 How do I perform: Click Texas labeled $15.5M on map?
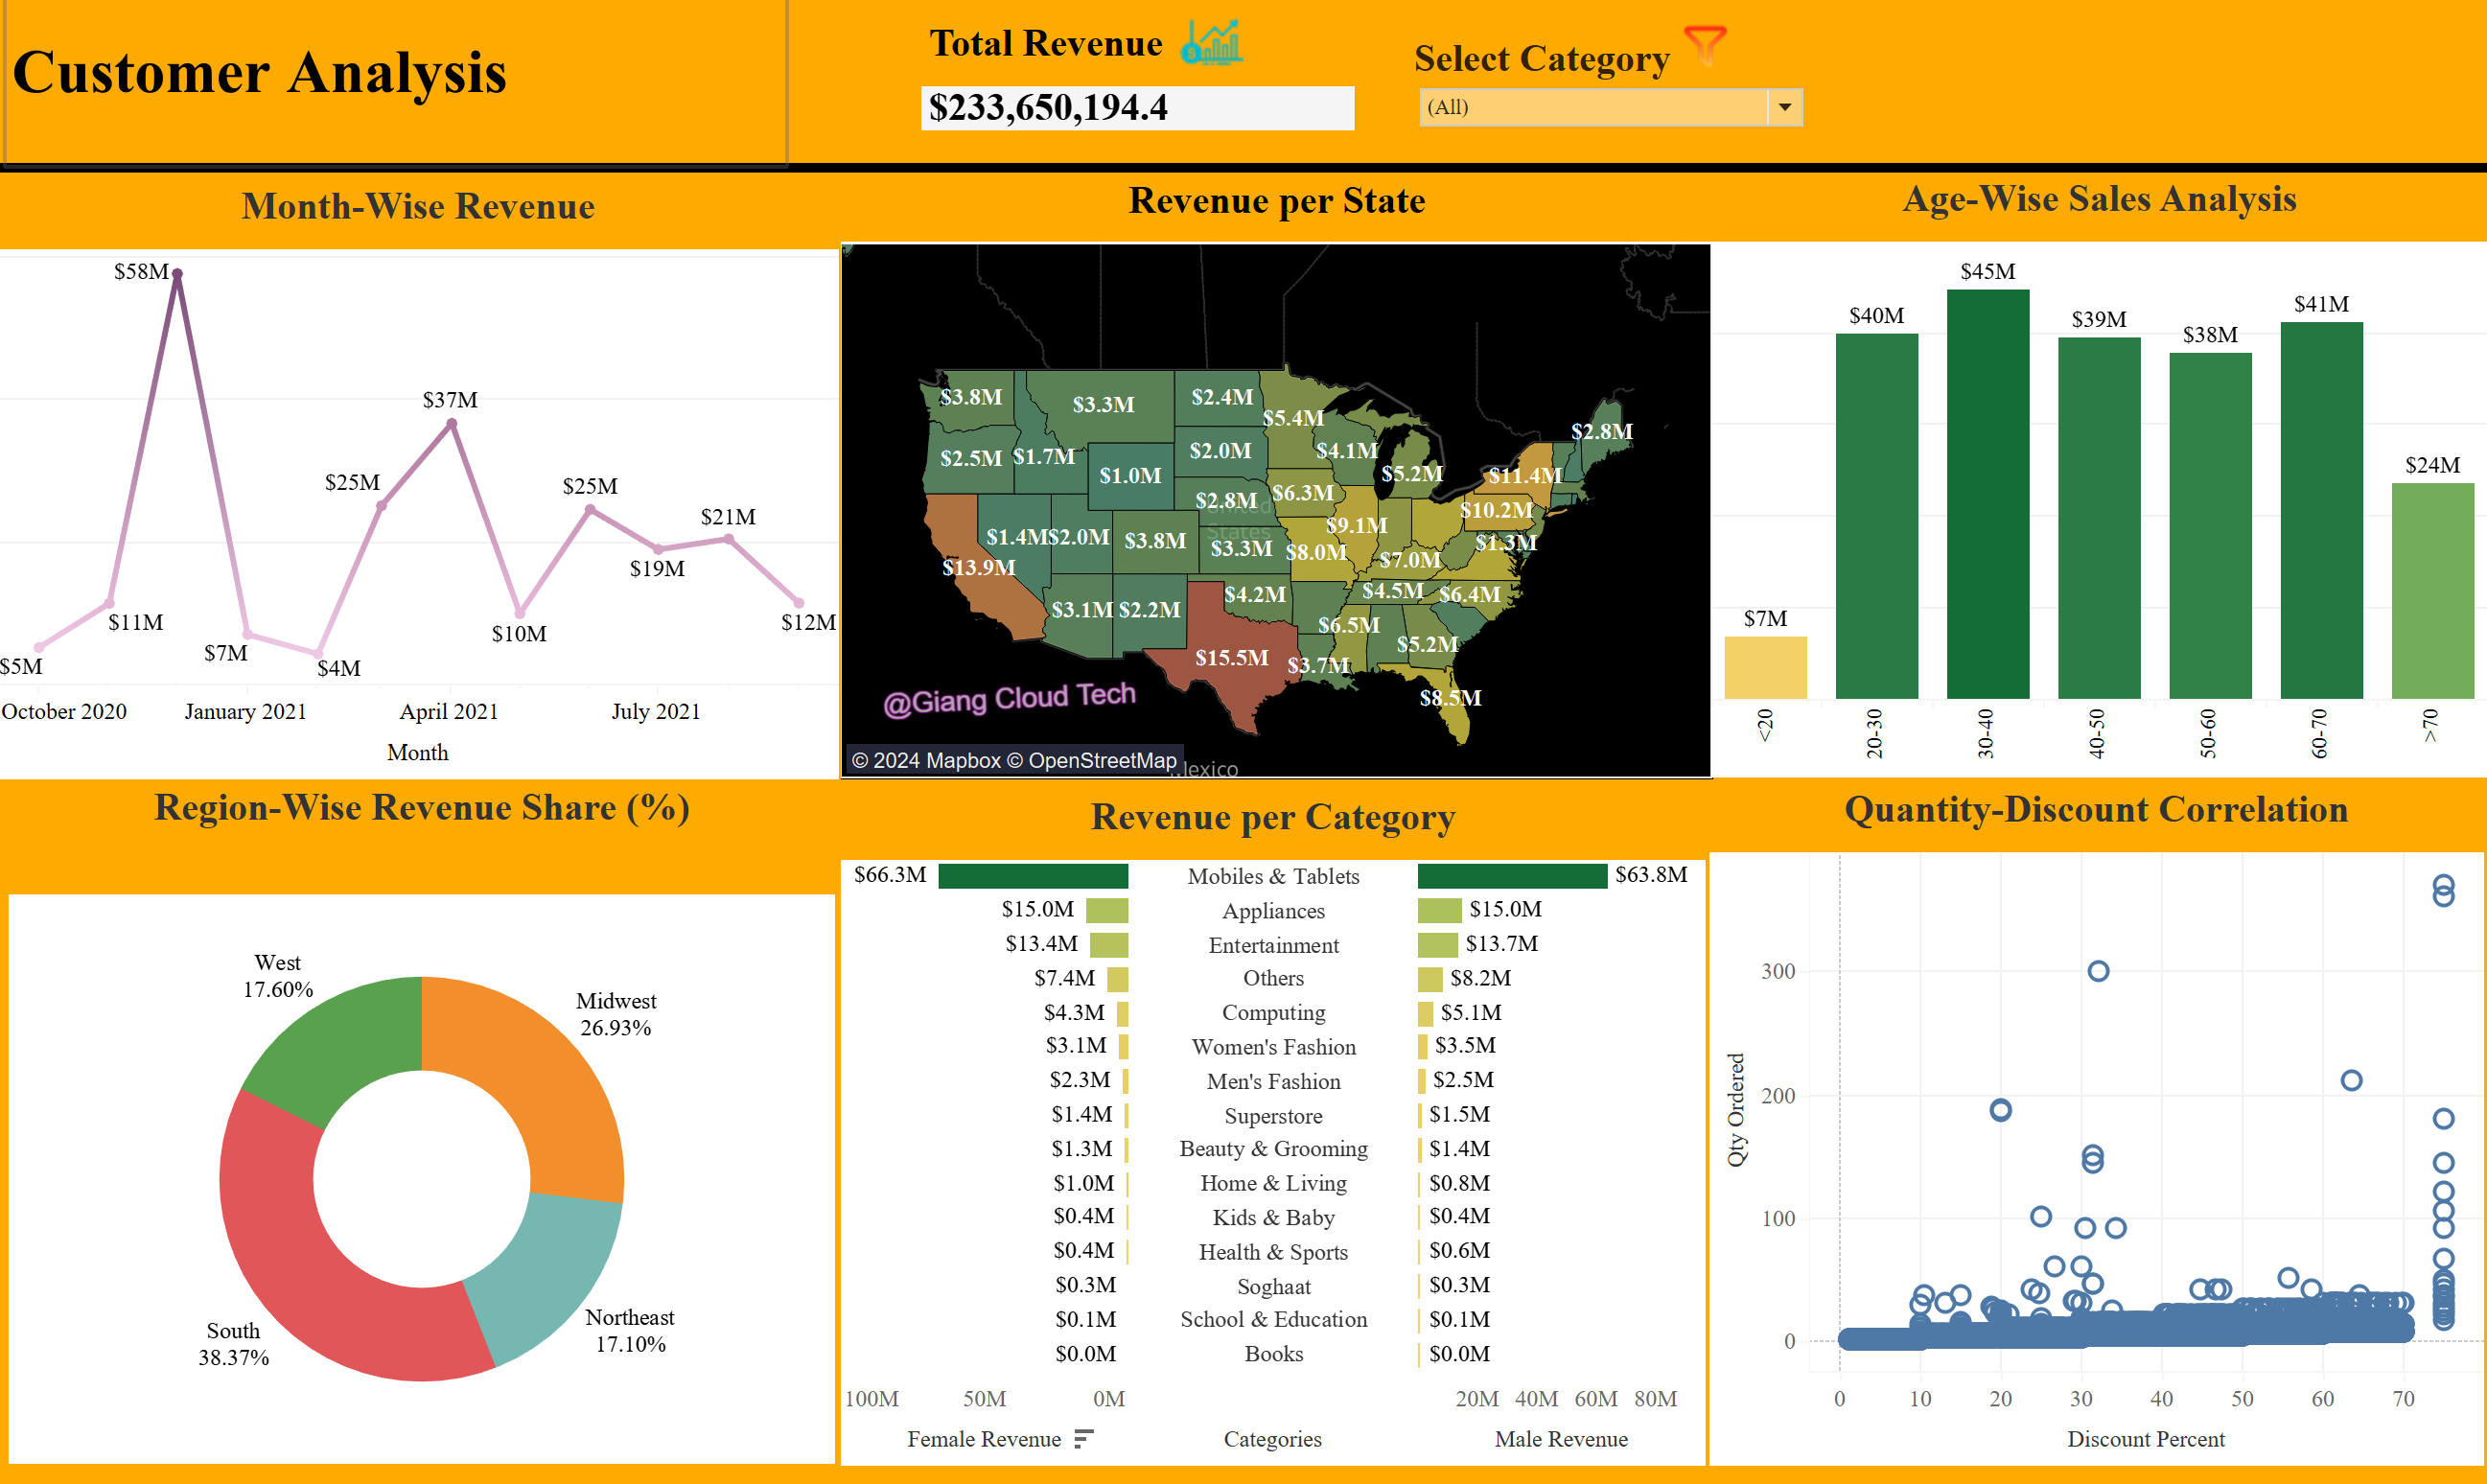[1231, 657]
